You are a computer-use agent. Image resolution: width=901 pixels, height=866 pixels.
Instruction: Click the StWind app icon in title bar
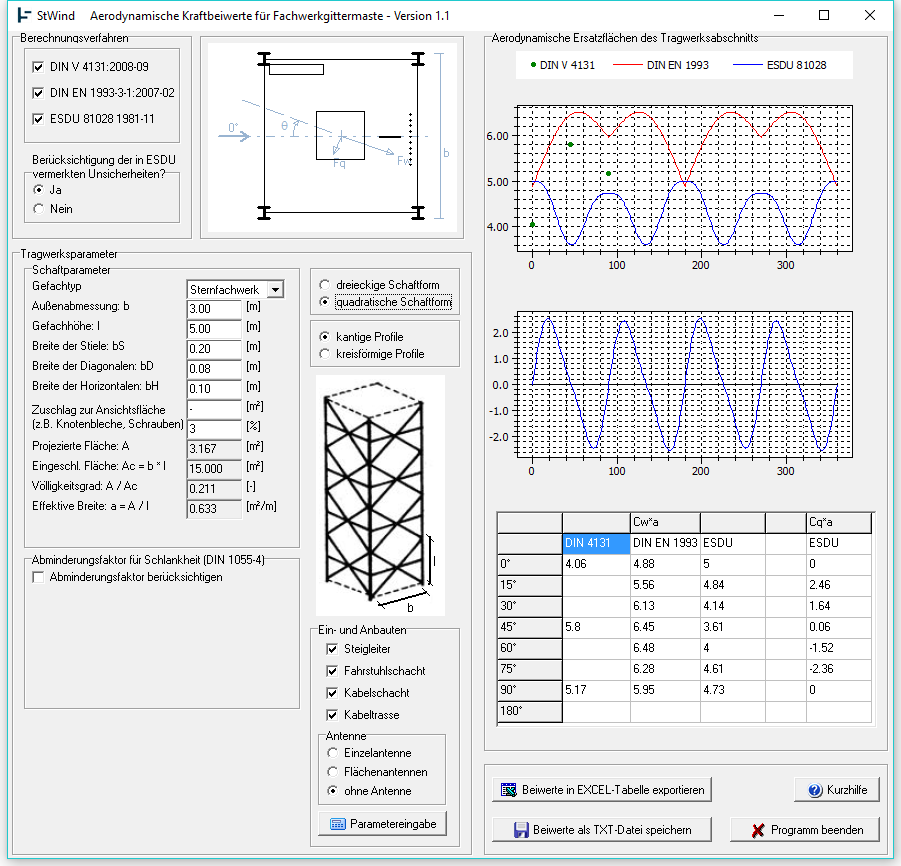[25, 16]
